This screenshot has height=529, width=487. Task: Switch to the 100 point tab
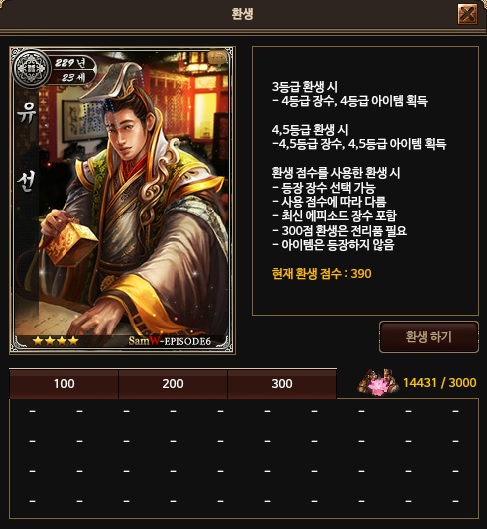pyautogui.click(x=64, y=384)
